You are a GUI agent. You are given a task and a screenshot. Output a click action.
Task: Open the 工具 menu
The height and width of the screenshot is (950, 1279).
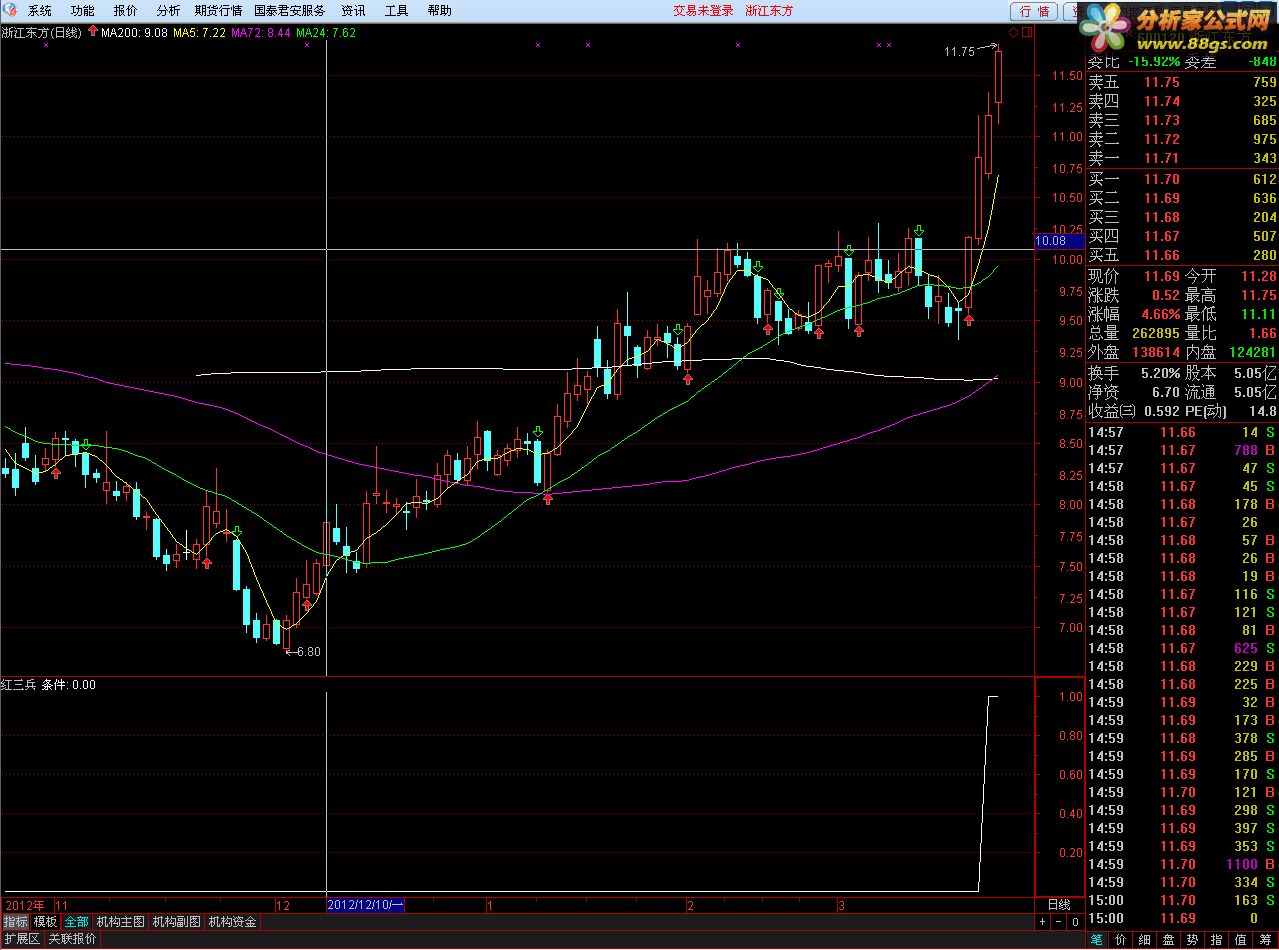397,11
